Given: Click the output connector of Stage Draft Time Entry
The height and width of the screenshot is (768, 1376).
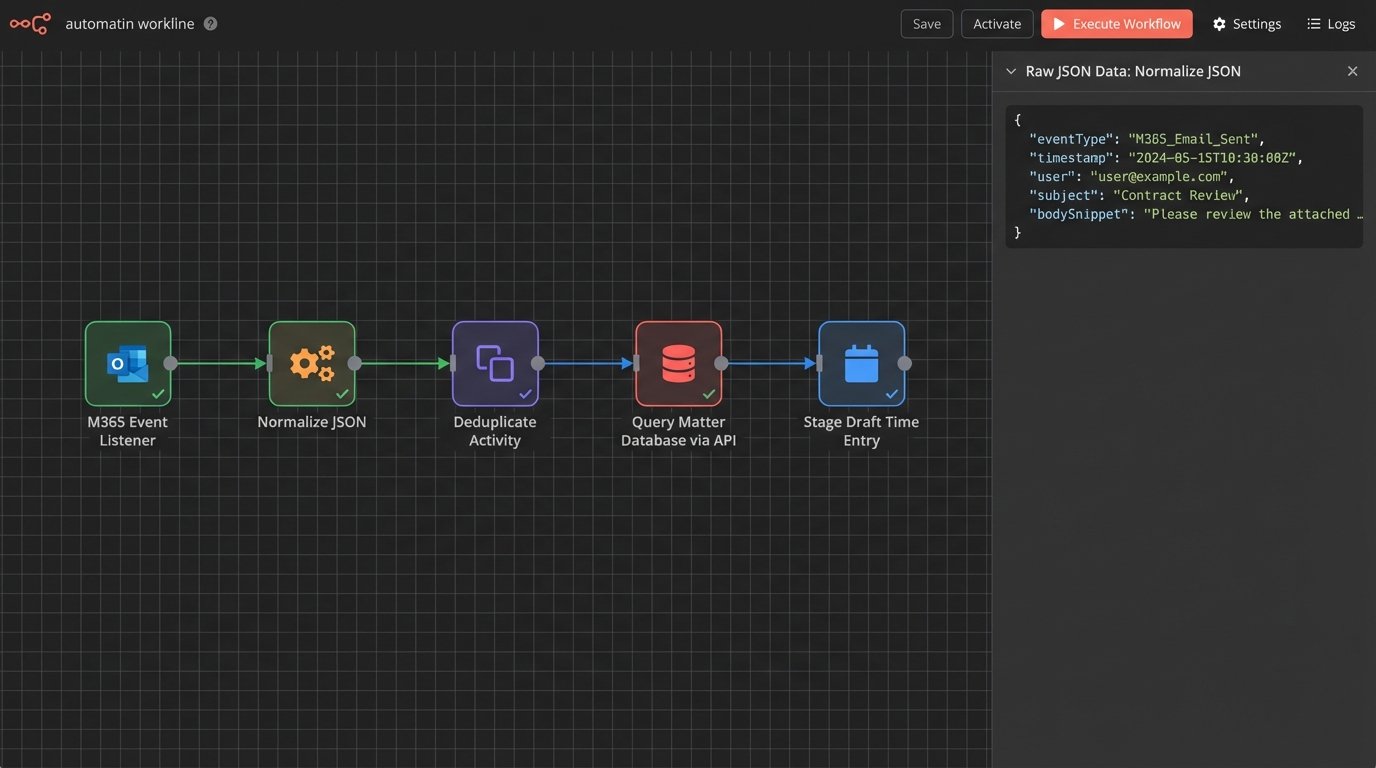Looking at the screenshot, I should pyautogui.click(x=904, y=363).
